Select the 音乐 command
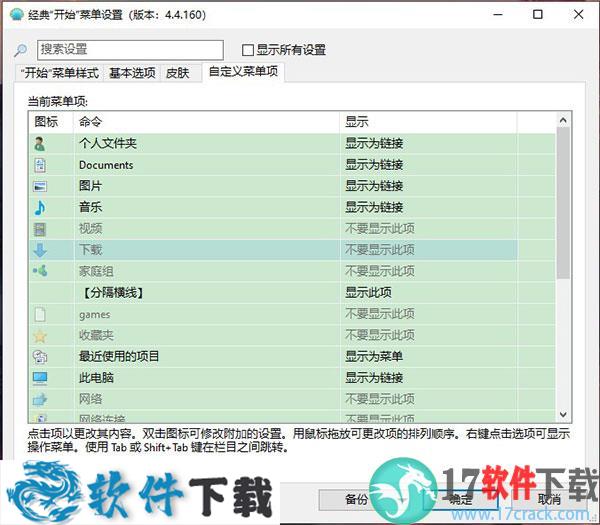600x525 pixels. pos(90,207)
